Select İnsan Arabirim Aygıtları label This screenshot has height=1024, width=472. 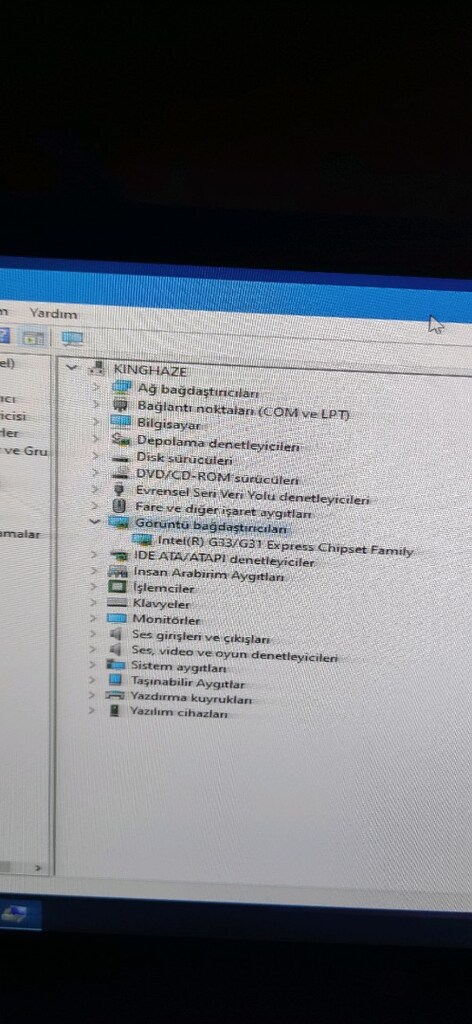208,575
